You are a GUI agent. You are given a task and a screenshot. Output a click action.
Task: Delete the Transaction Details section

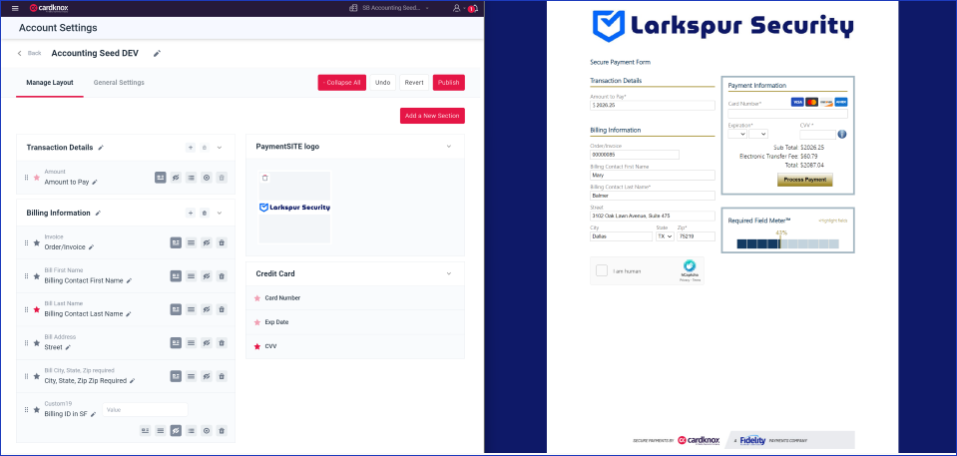[205, 147]
